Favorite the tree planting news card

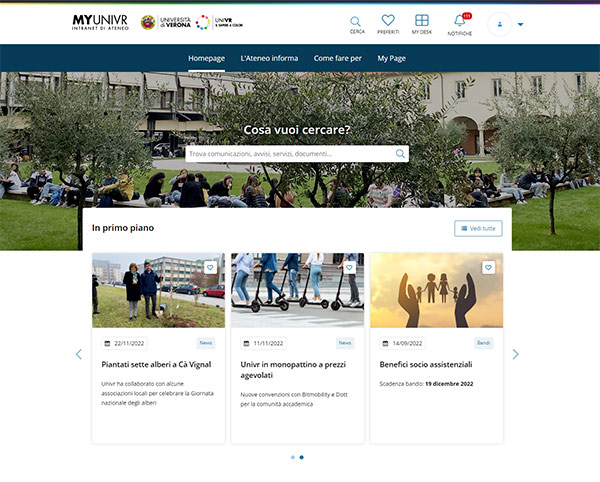coord(211,267)
